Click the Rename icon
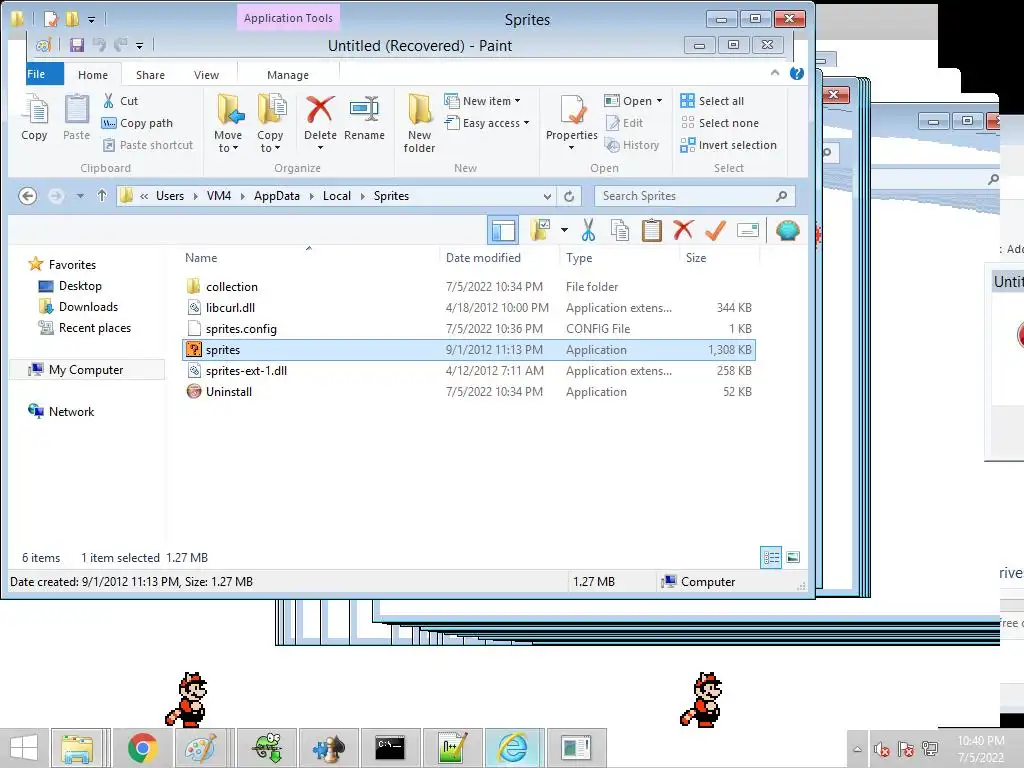 click(364, 109)
